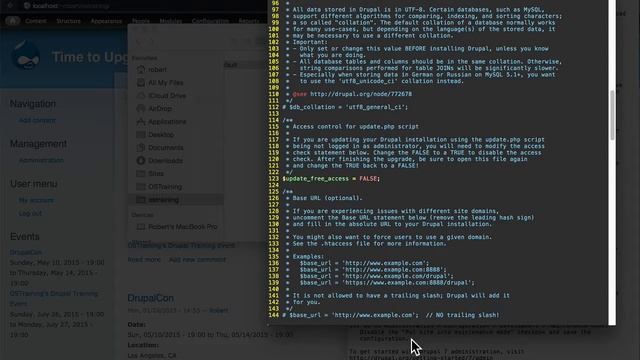Click the 'Important:' comment line 102
The height and width of the screenshot is (360, 640).
click(310, 42)
